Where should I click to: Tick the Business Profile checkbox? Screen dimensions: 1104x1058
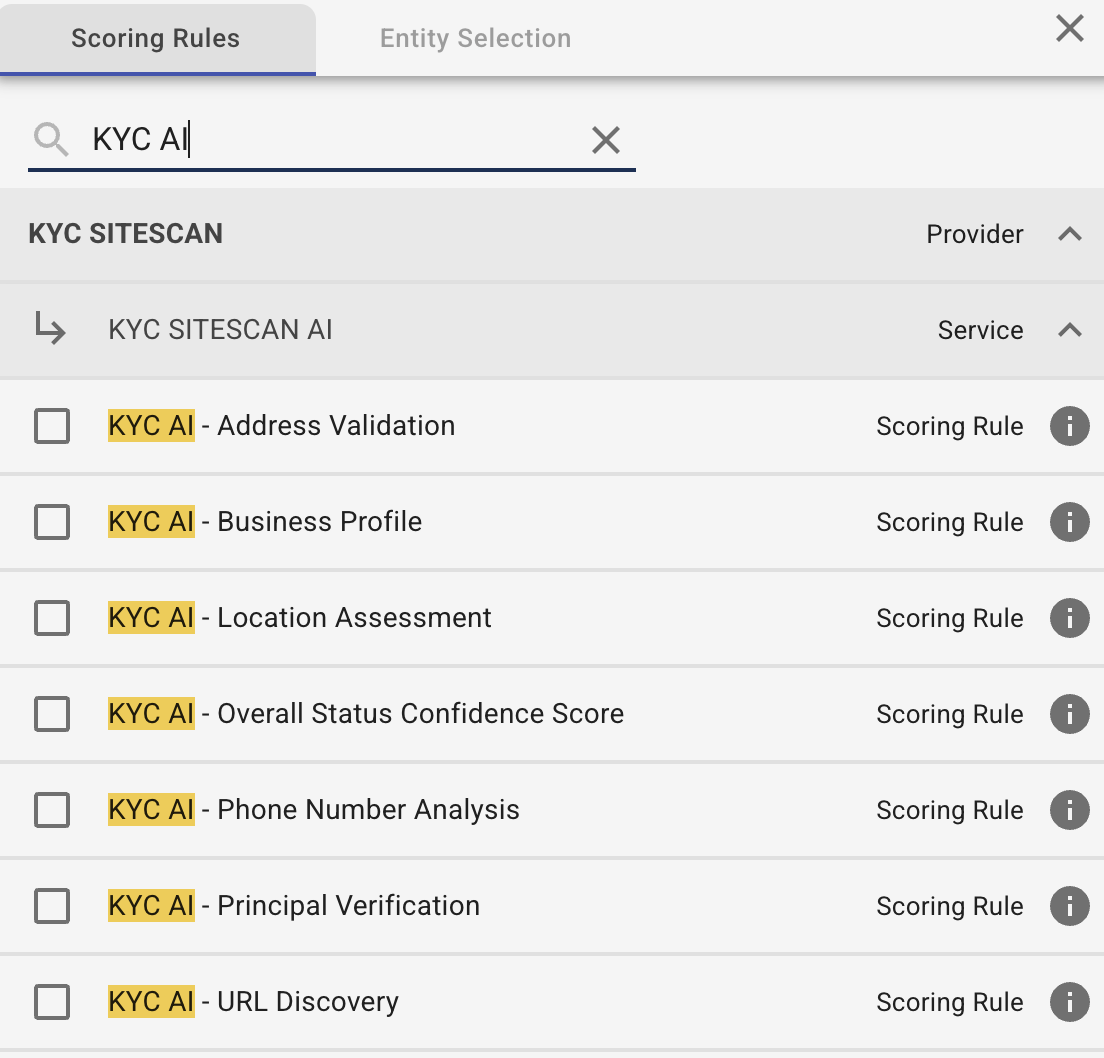click(x=52, y=522)
